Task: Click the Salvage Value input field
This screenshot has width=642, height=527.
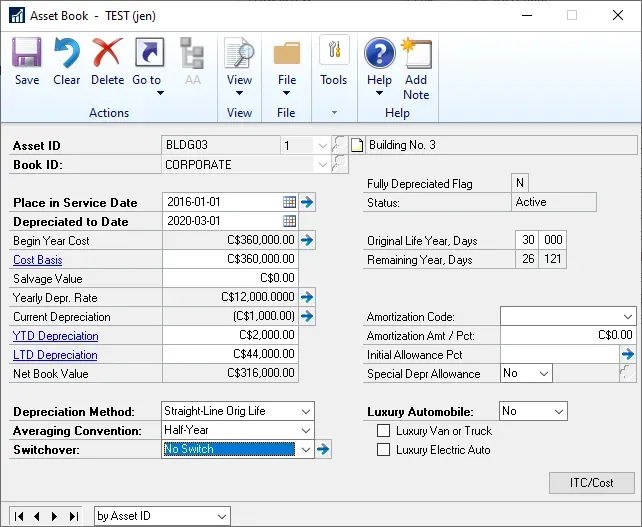Action: (x=229, y=279)
